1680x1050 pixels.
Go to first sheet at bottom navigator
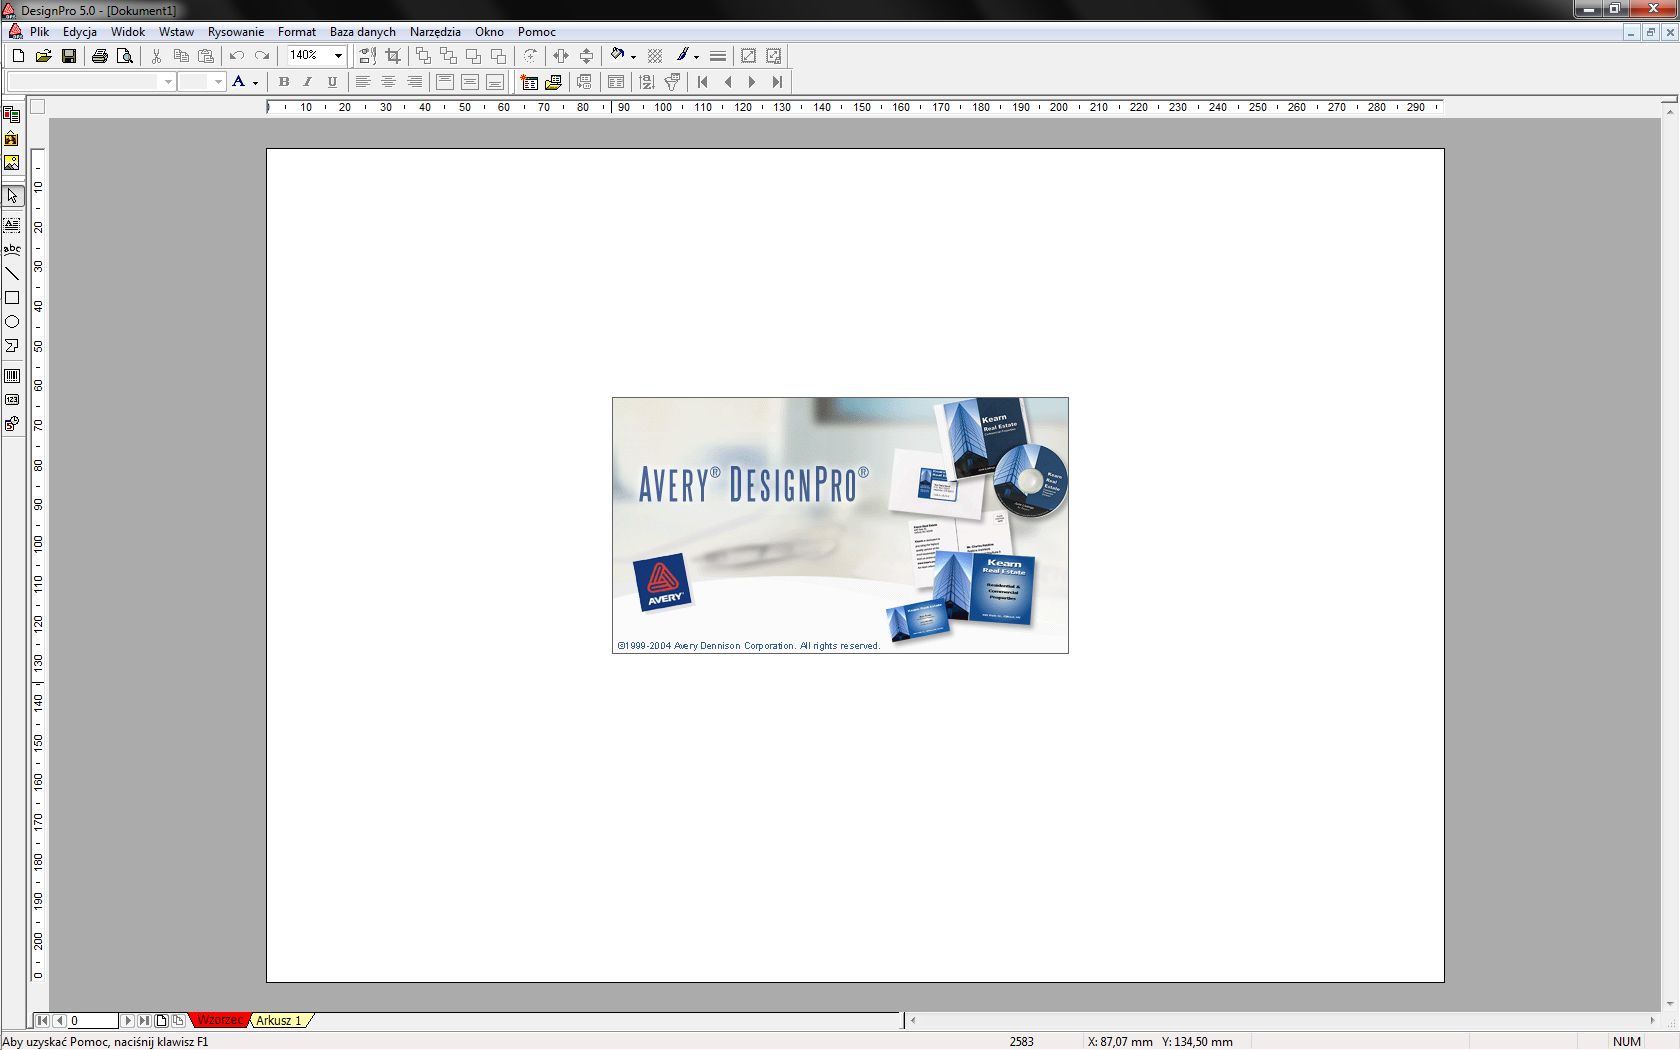pos(42,1021)
